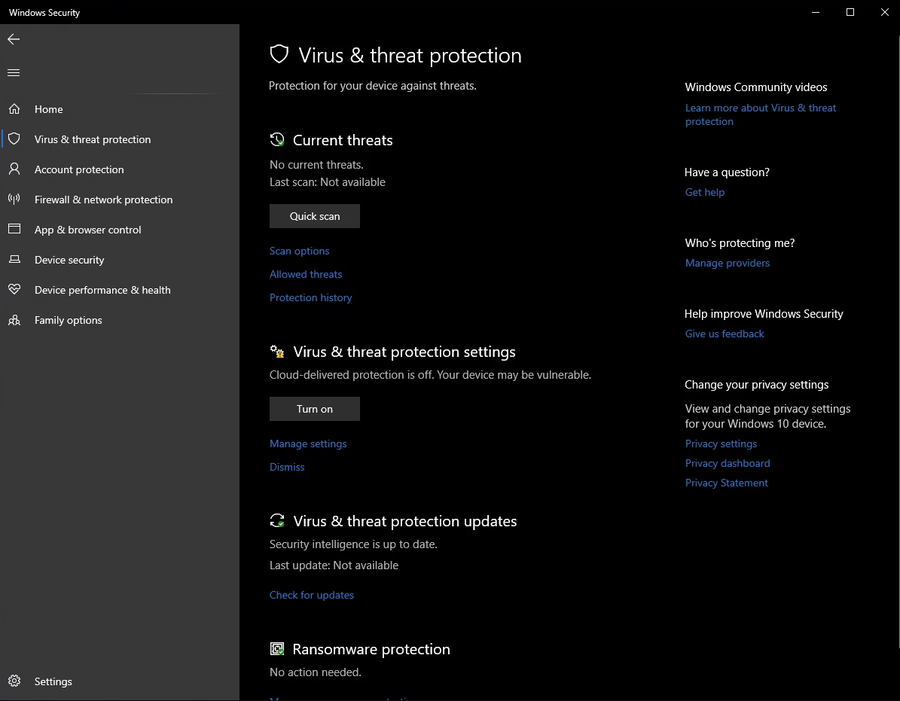
Task: Click the Home house icon
Action: tap(14, 109)
